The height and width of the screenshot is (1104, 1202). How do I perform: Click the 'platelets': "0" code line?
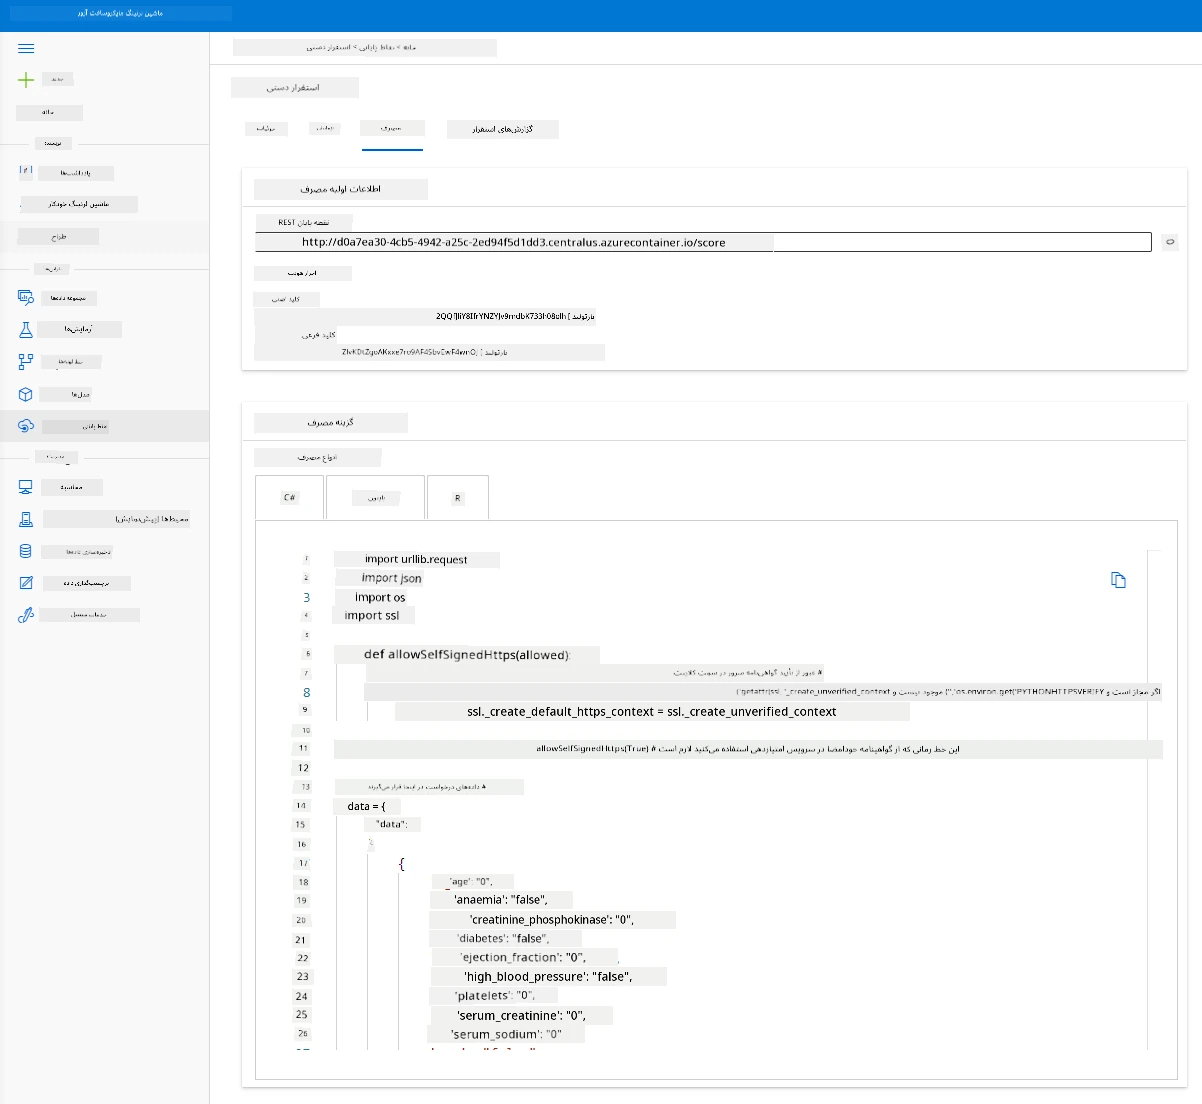tap(497, 995)
